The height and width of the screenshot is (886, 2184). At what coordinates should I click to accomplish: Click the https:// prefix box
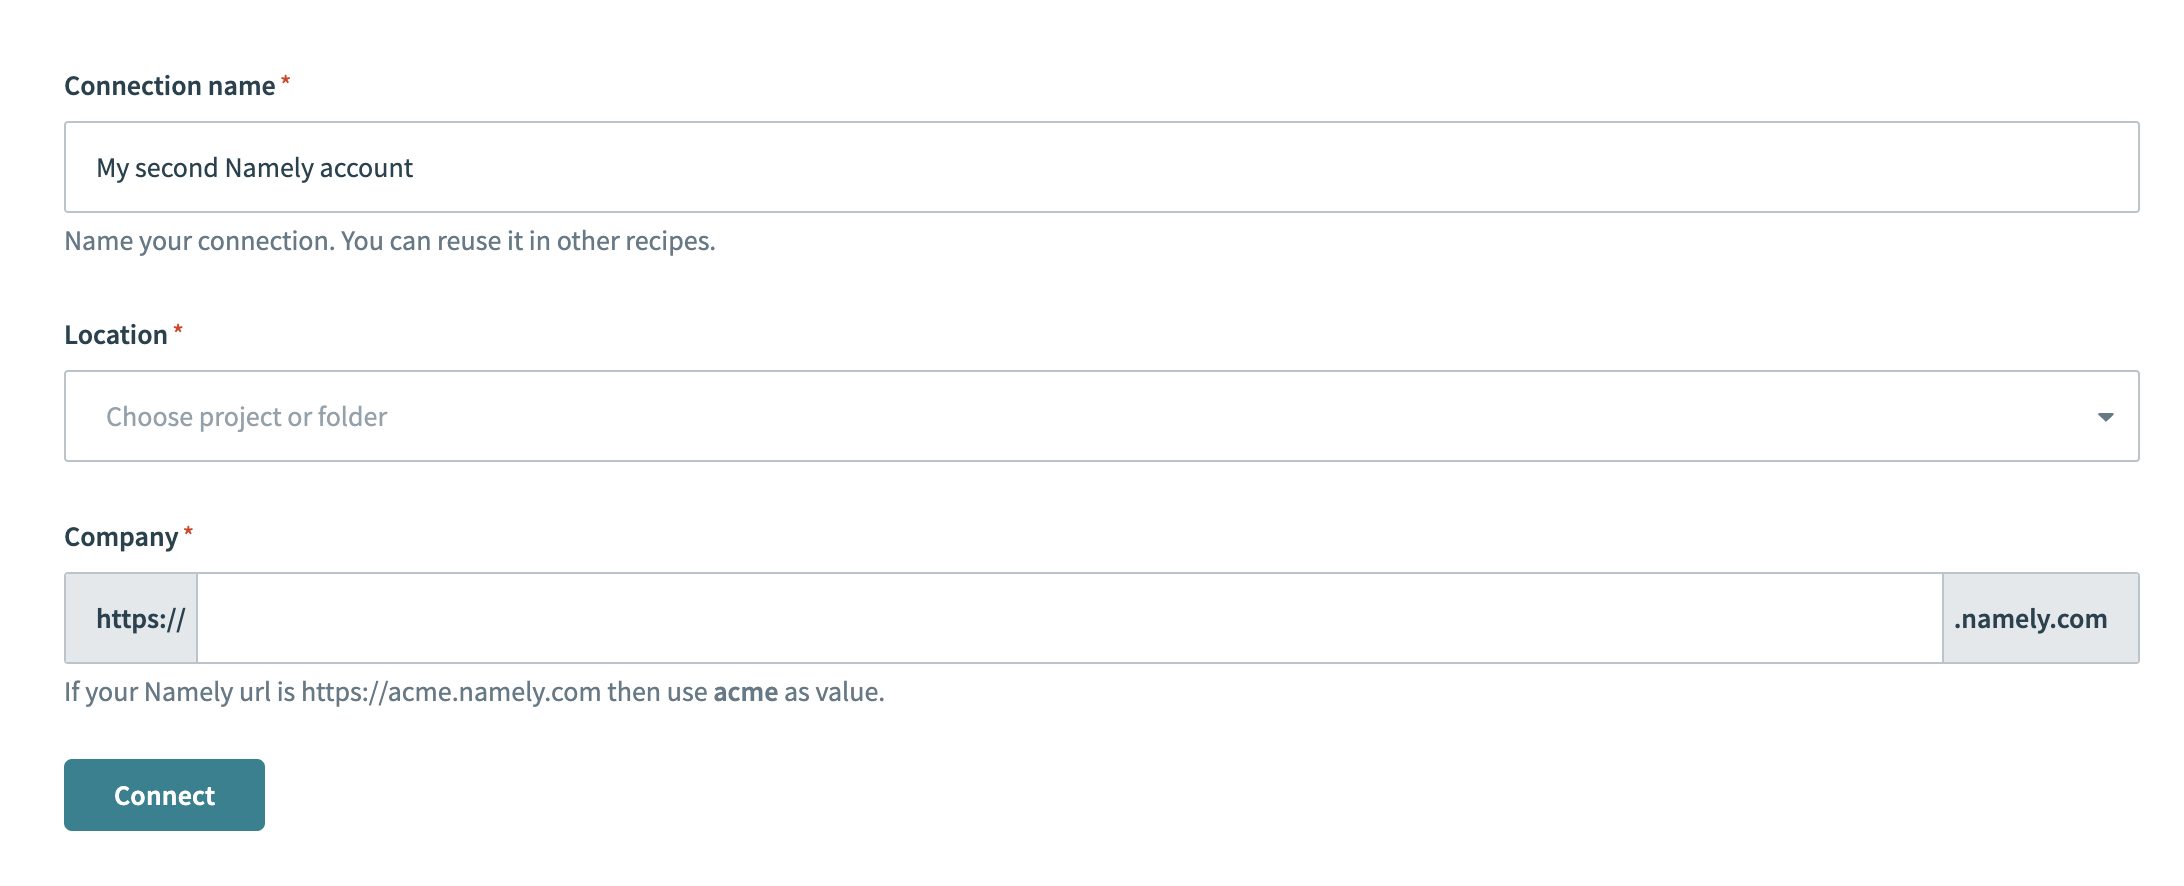click(x=132, y=618)
